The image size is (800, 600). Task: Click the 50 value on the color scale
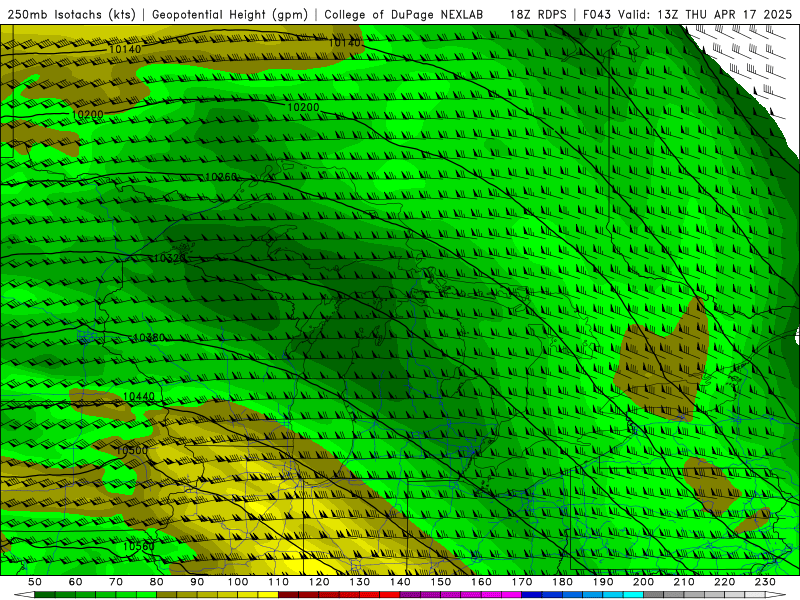[35, 582]
